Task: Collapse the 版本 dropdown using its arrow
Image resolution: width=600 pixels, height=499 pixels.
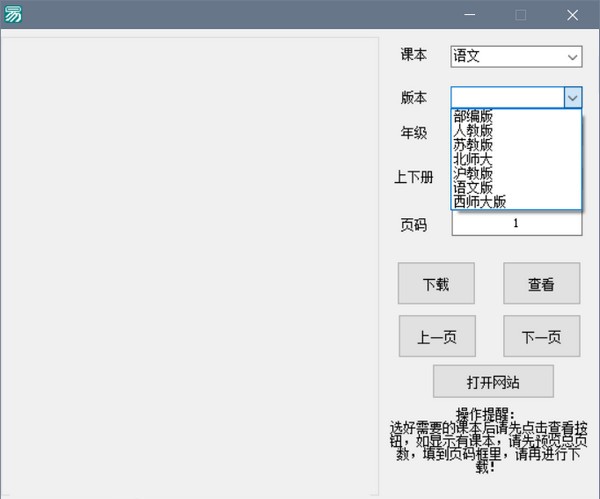Action: [572, 97]
